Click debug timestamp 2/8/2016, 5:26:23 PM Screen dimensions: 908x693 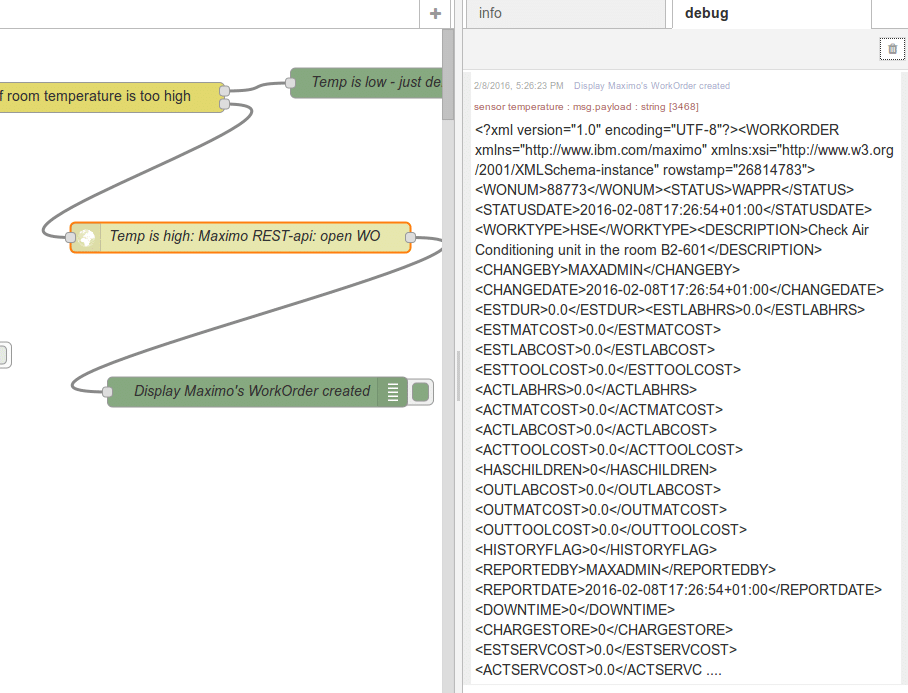(x=518, y=86)
